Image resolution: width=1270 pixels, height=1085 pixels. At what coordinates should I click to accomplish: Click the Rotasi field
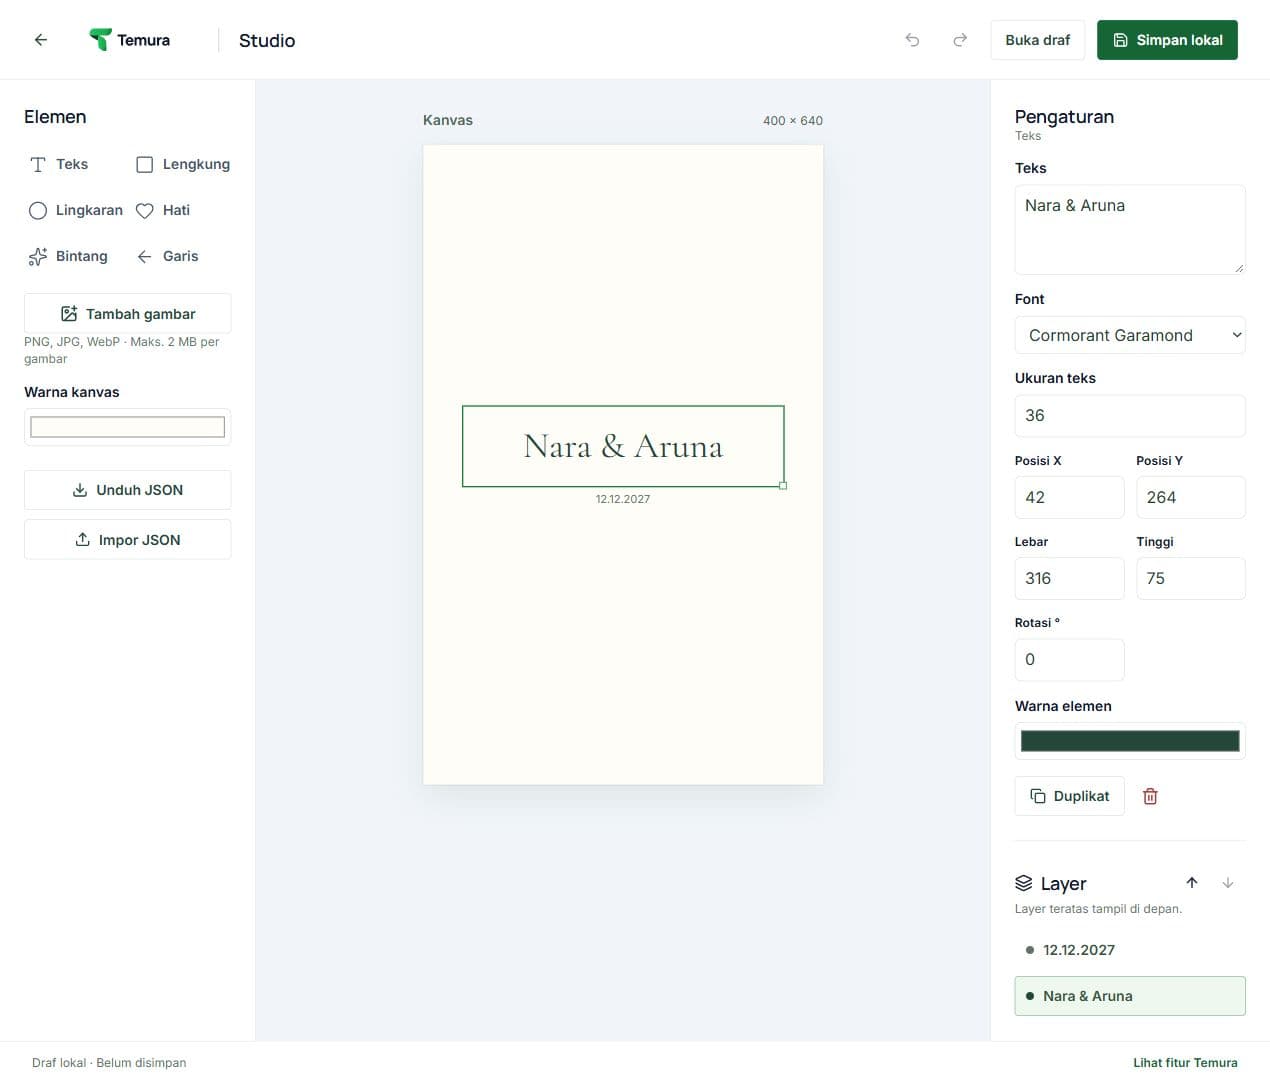(1070, 660)
